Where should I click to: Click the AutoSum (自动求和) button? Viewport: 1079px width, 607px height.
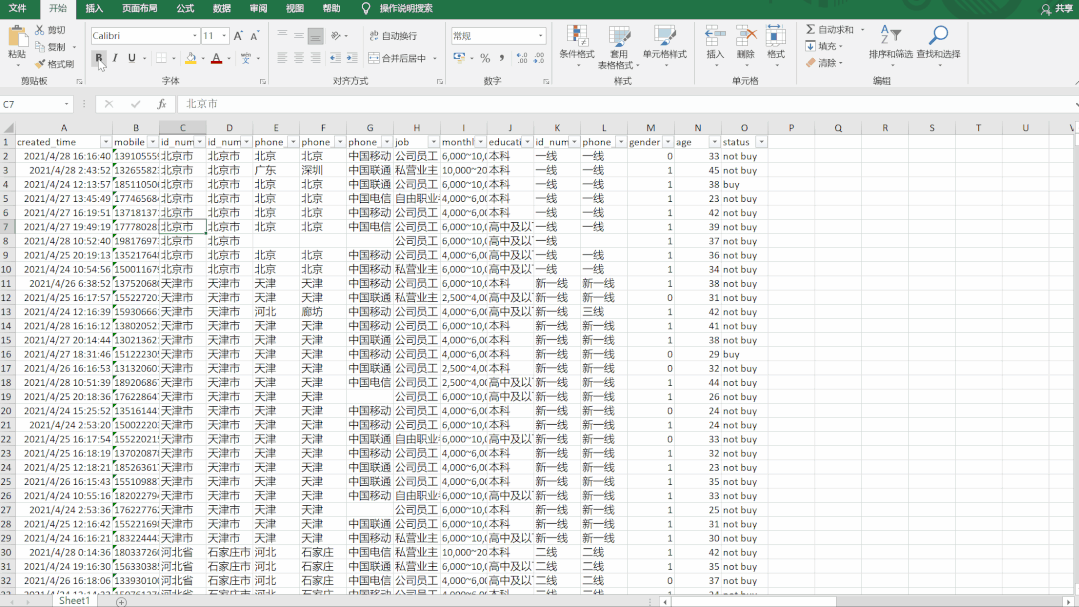tap(830, 30)
